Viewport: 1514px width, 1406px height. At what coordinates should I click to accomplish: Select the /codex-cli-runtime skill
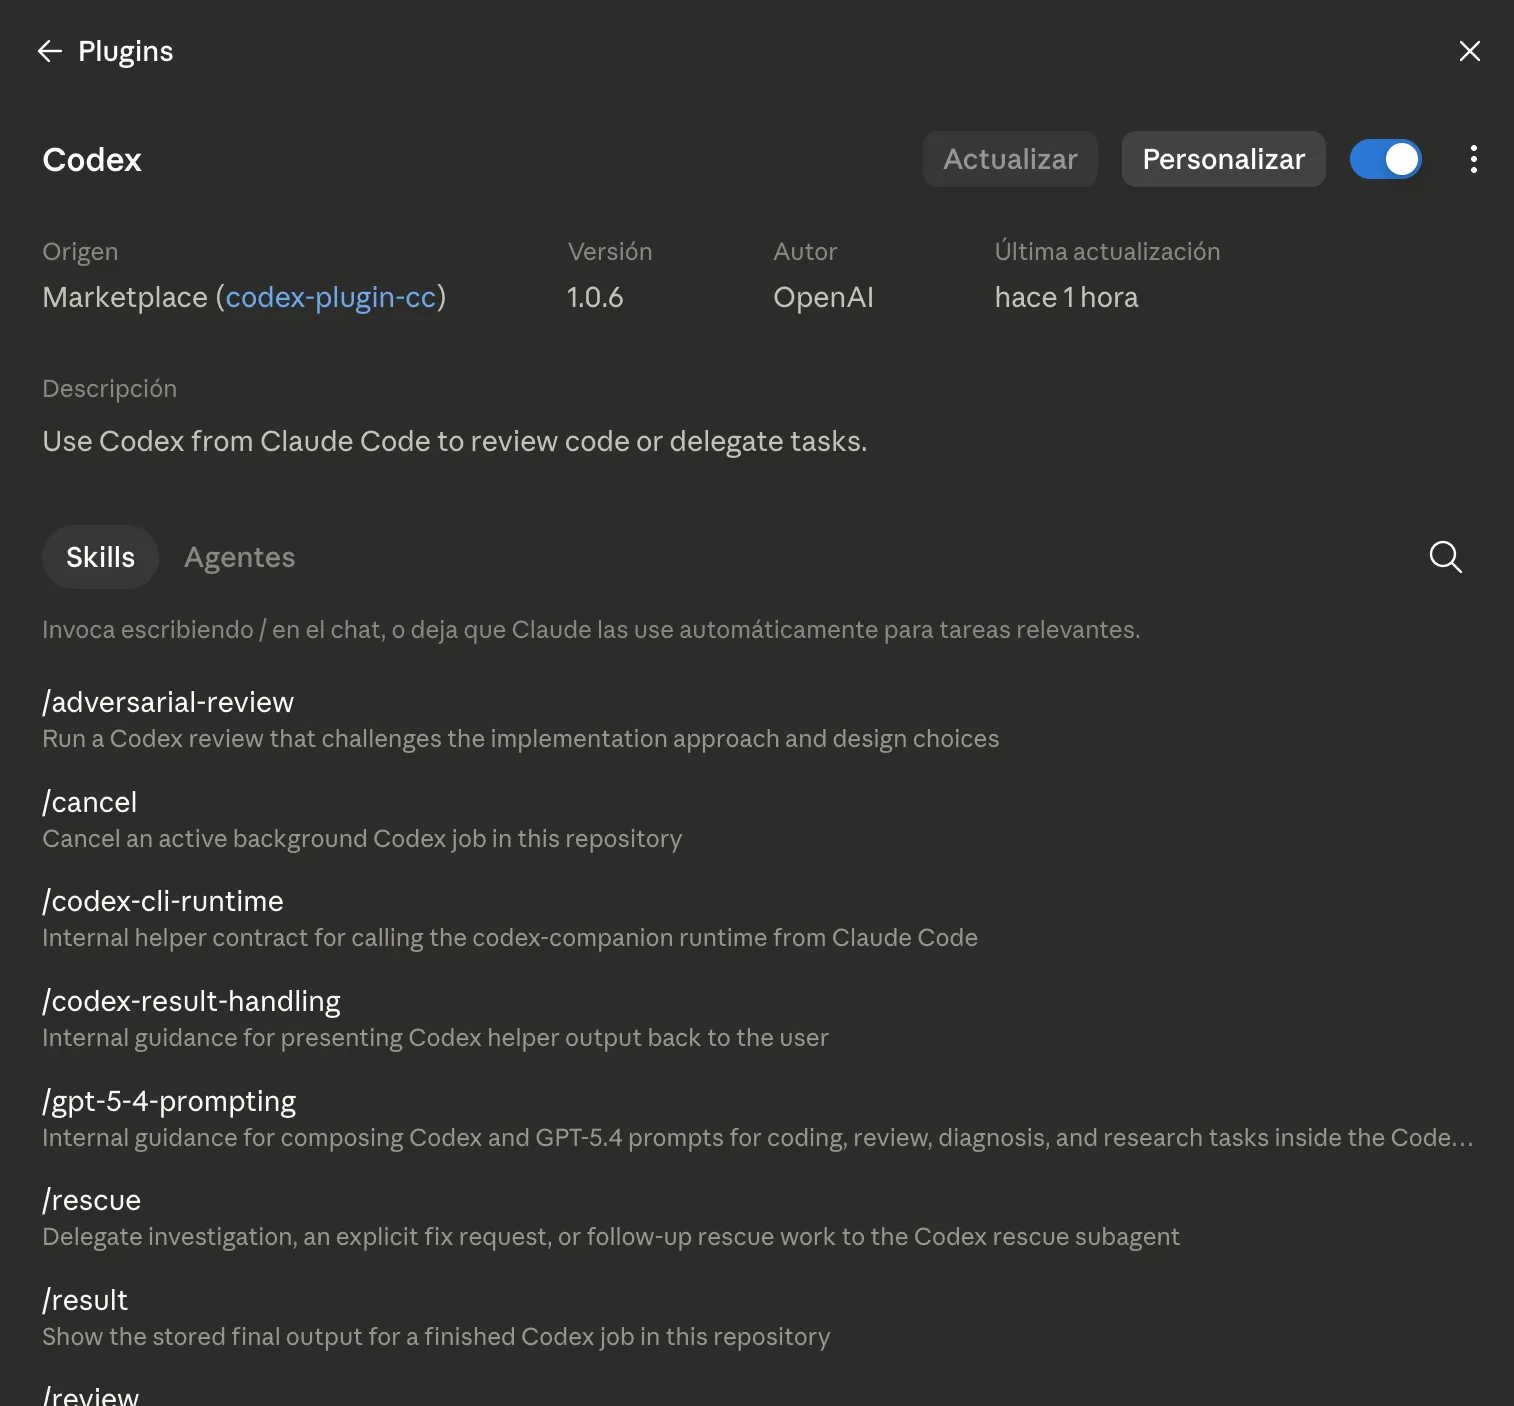pyautogui.click(x=163, y=901)
